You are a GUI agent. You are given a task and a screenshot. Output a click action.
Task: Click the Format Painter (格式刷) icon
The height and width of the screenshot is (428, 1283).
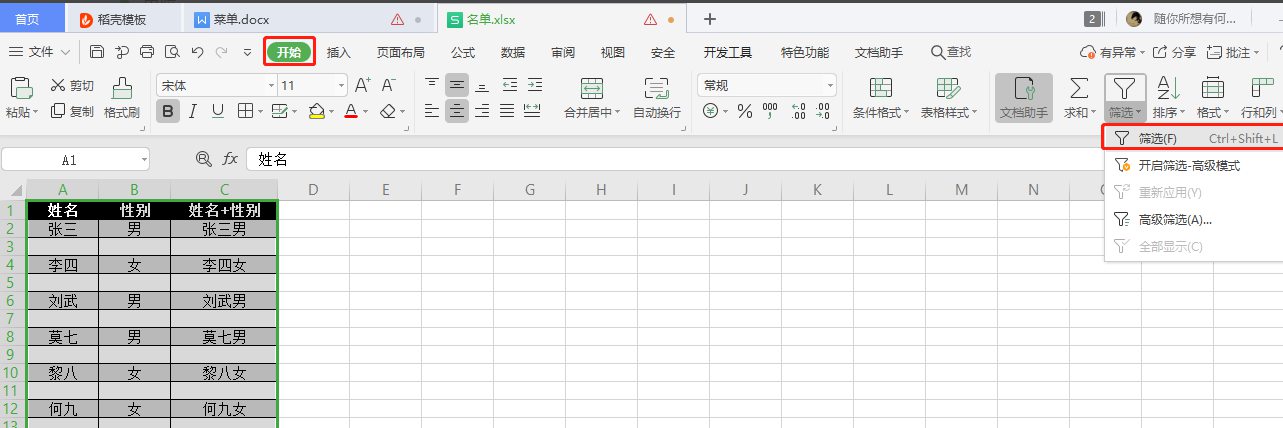coord(121,90)
